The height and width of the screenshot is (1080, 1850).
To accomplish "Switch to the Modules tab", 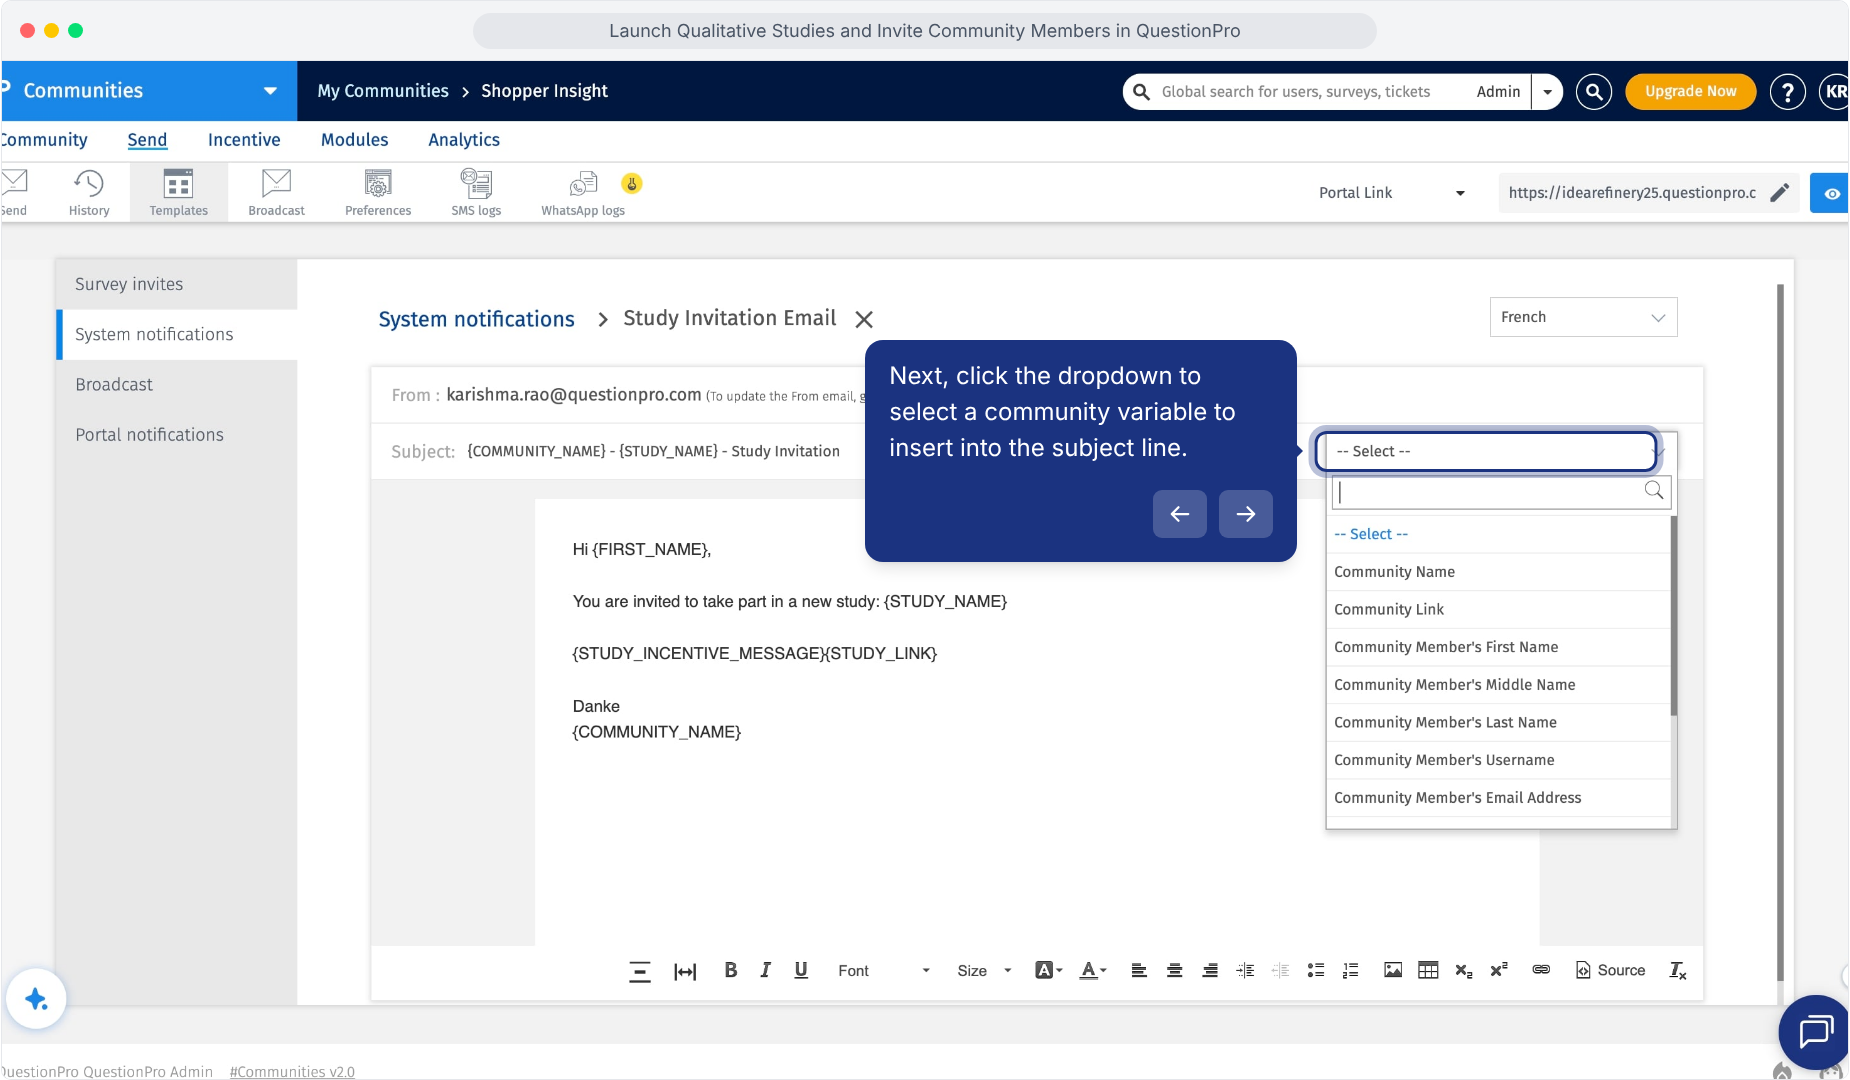I will [354, 140].
